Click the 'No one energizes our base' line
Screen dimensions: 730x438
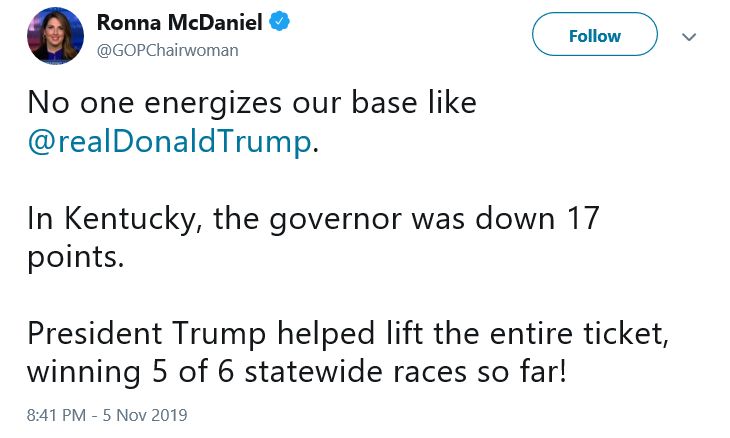click(252, 103)
